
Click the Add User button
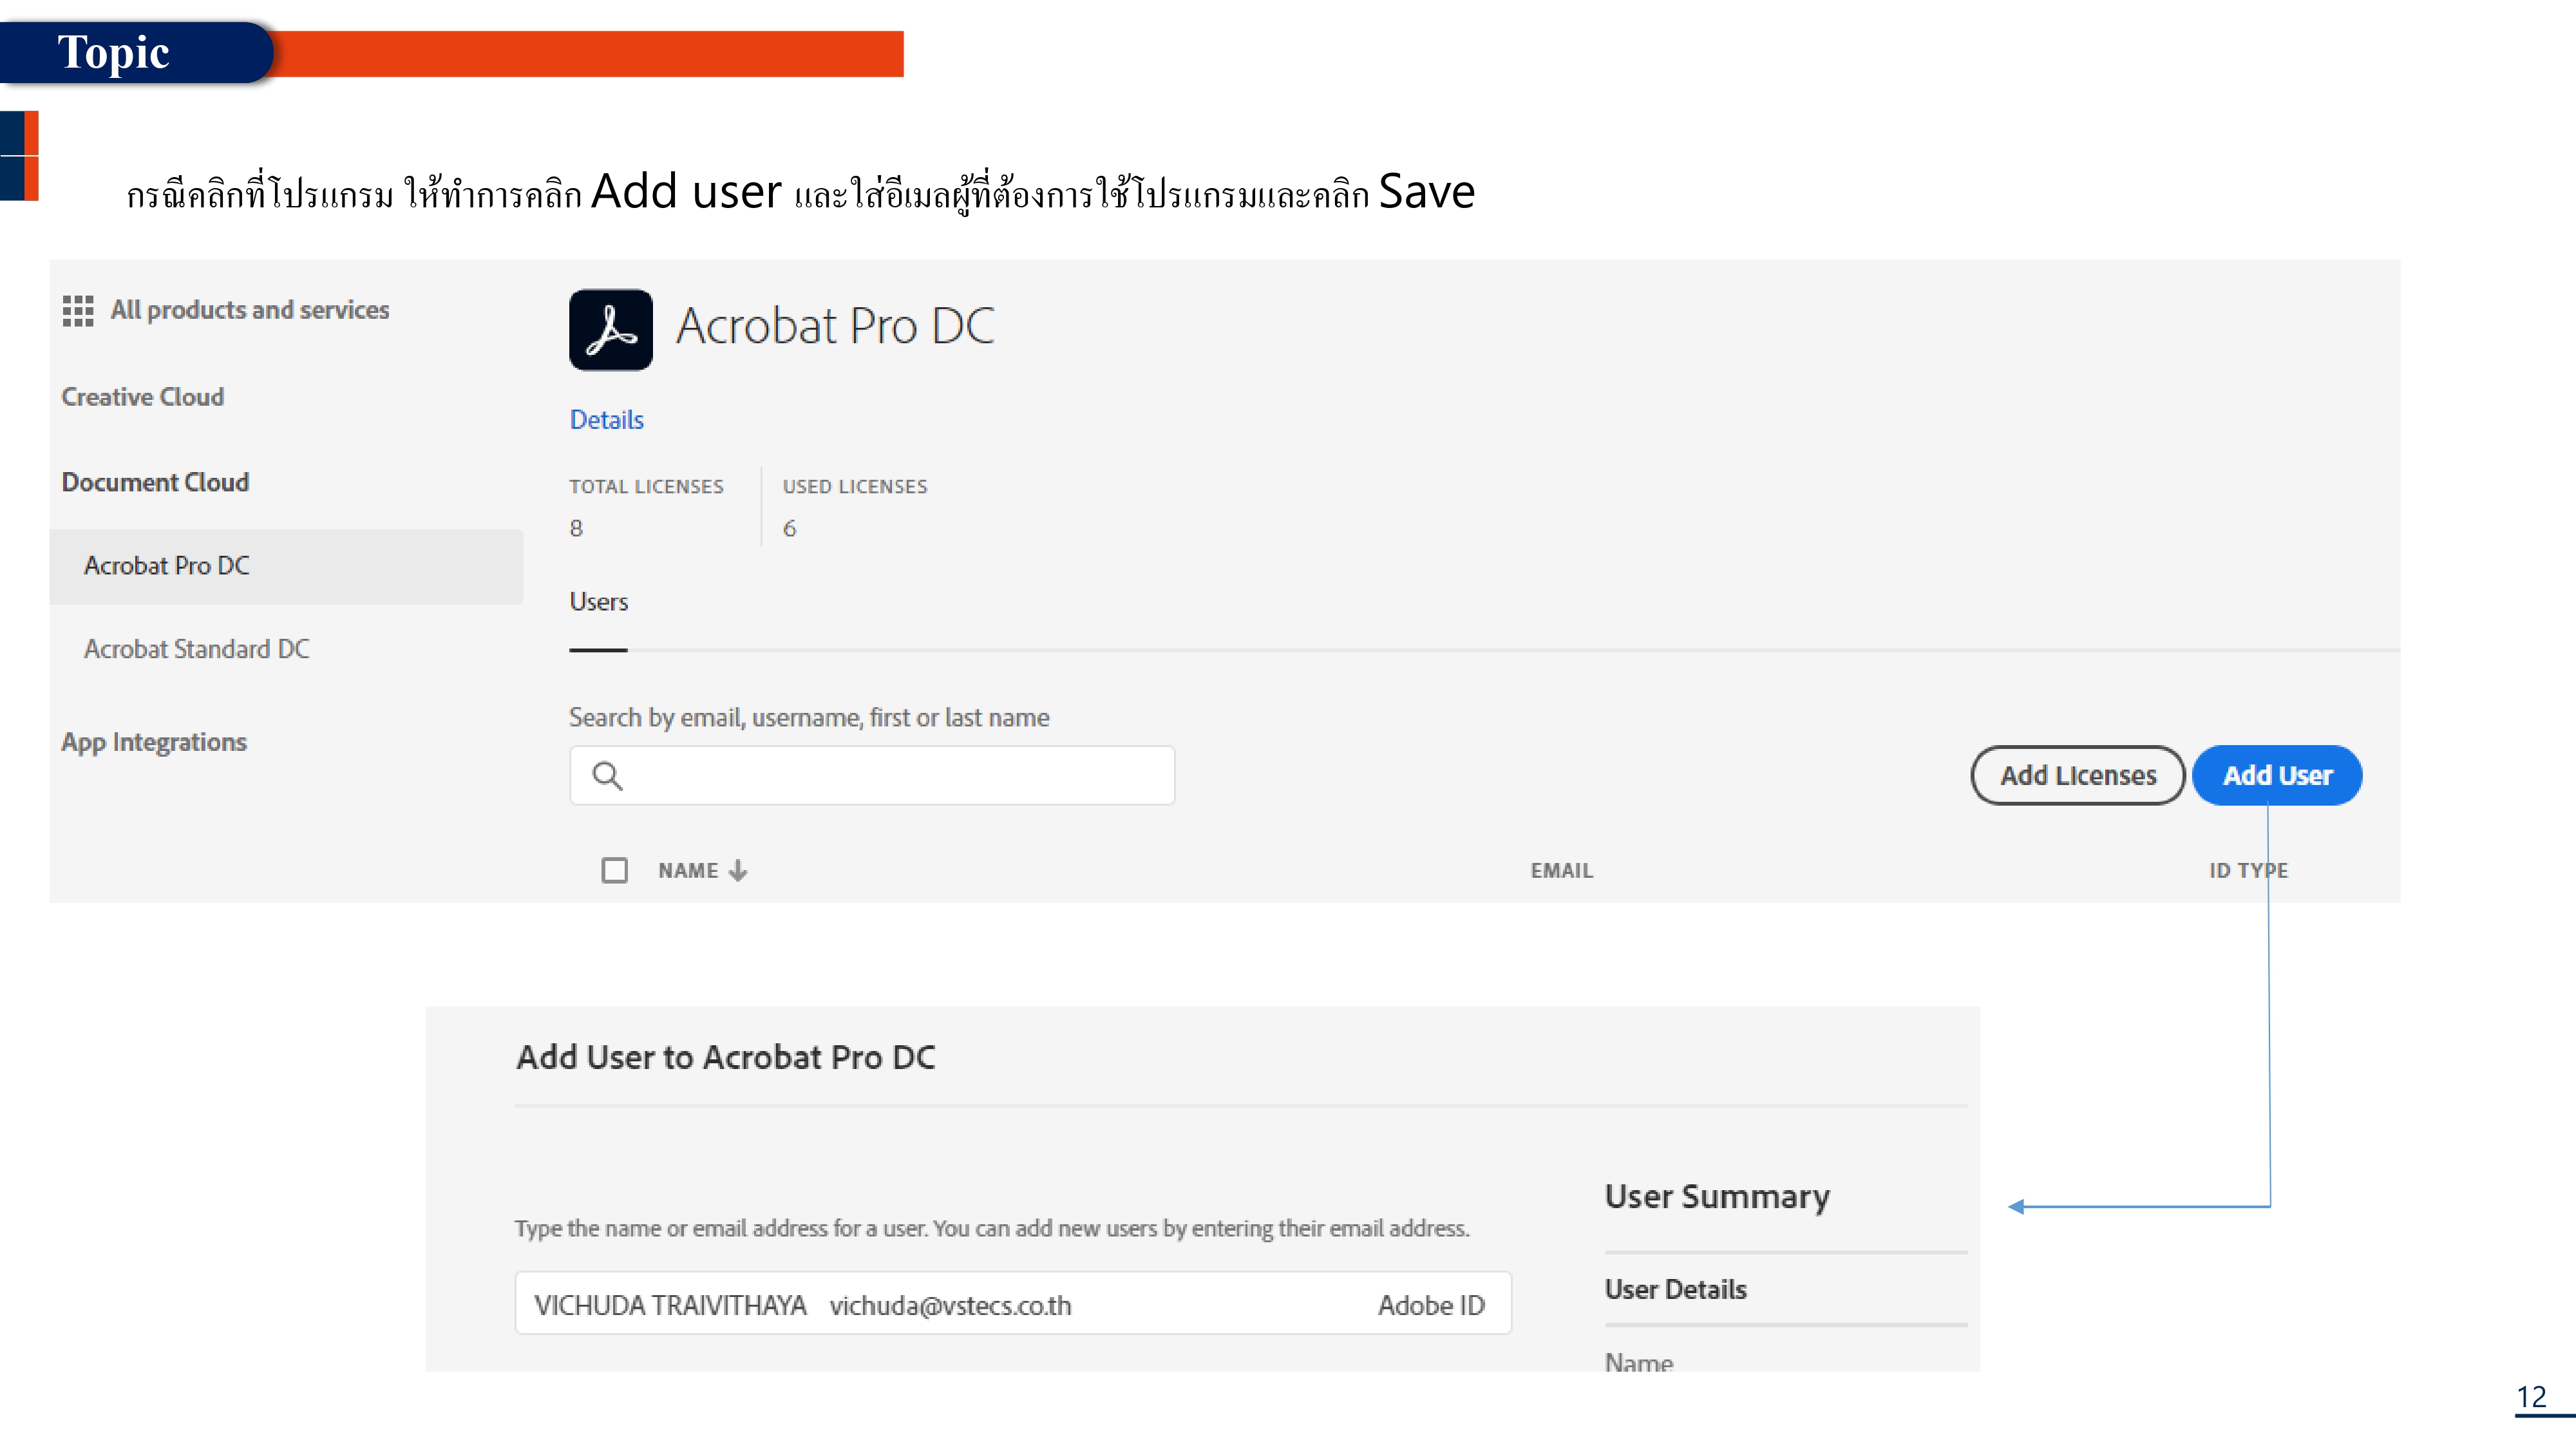[2277, 775]
